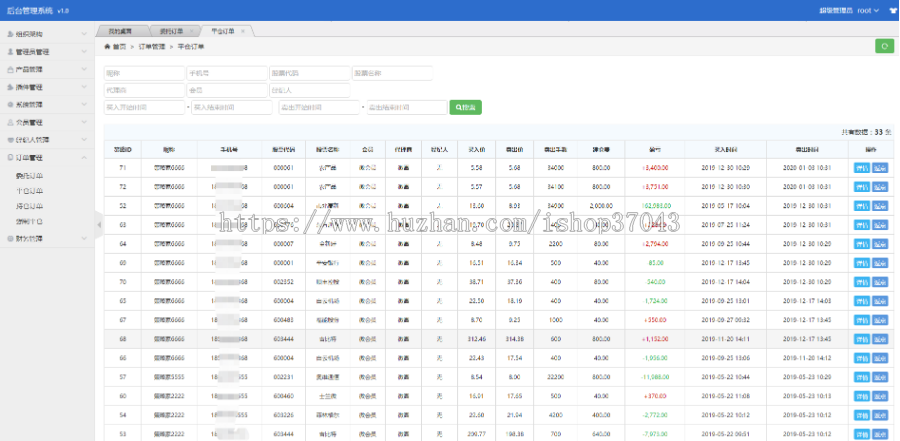This screenshot has width=900, height=441.
Task: Expand the 会员管理 sidebar chevron
Action: (86, 122)
